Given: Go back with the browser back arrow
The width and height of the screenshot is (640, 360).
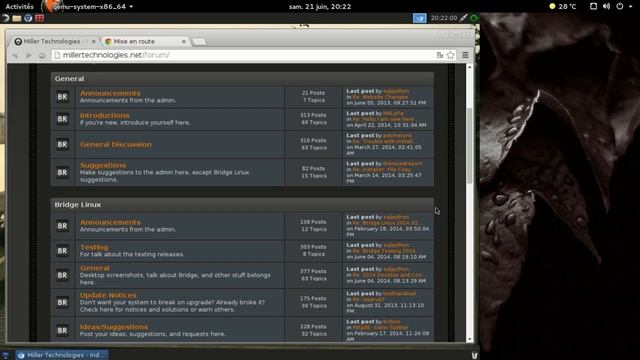Looking at the screenshot, I should (16, 55).
